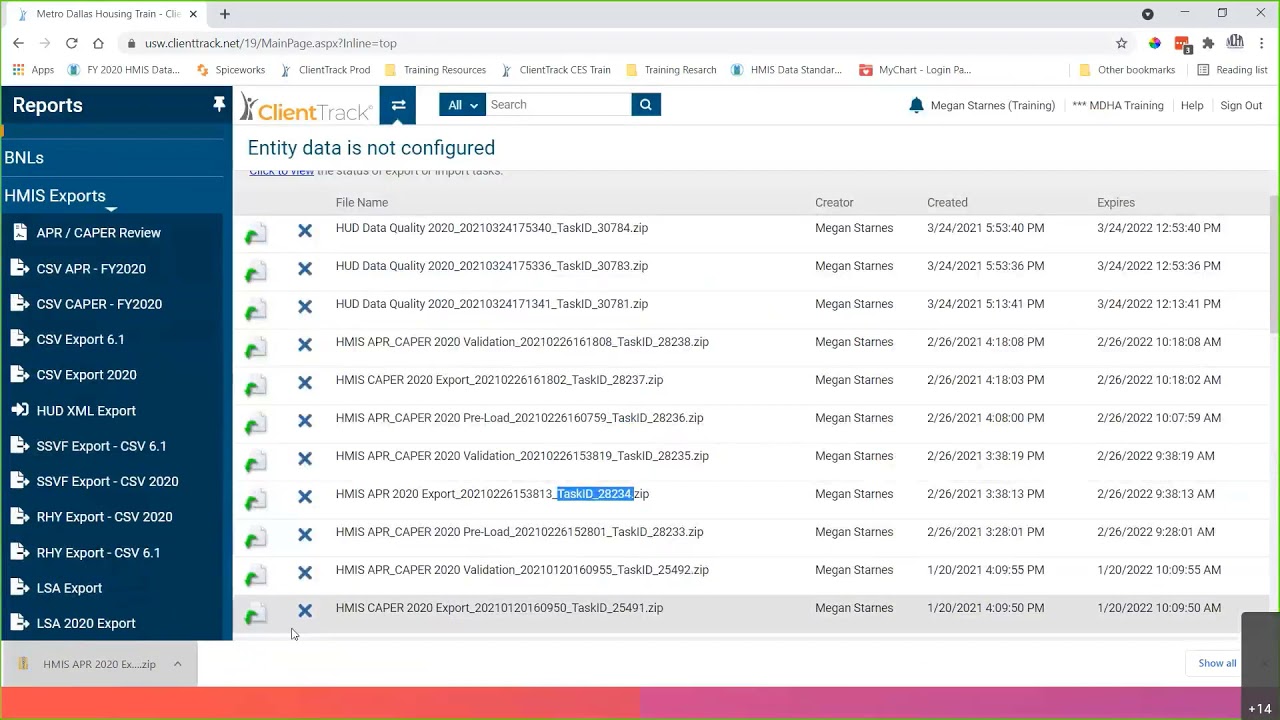
Task: Bookmark this page with star icon
Action: 1121,43
